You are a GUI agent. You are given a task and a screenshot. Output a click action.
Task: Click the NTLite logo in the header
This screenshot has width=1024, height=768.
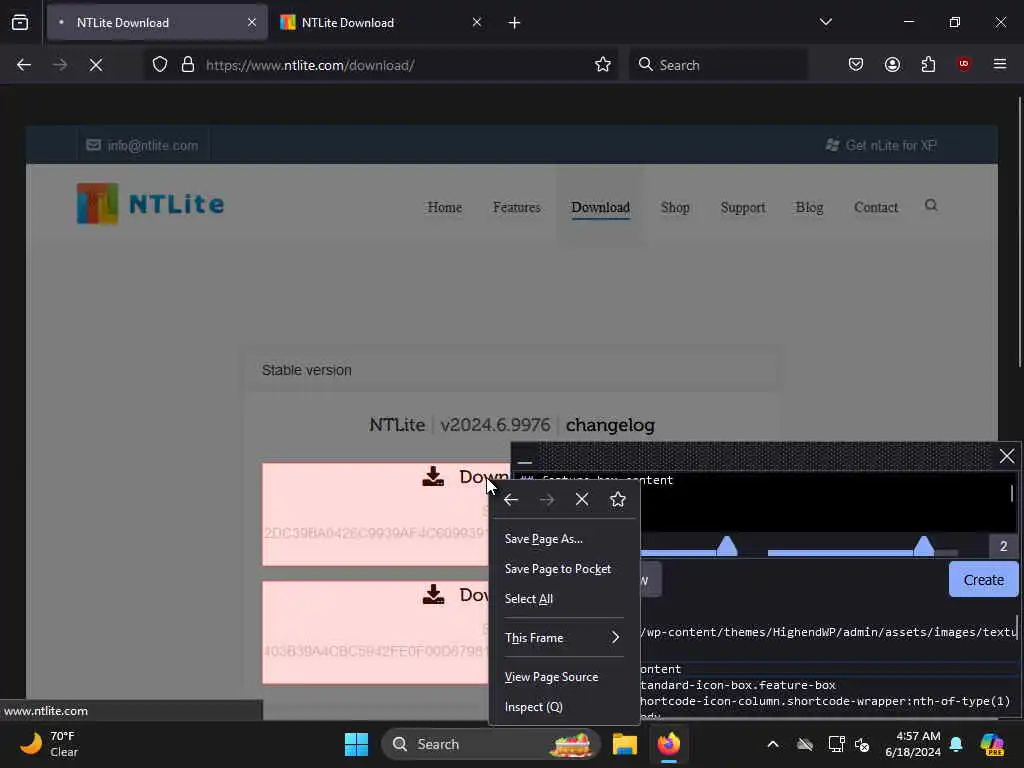tap(150, 204)
